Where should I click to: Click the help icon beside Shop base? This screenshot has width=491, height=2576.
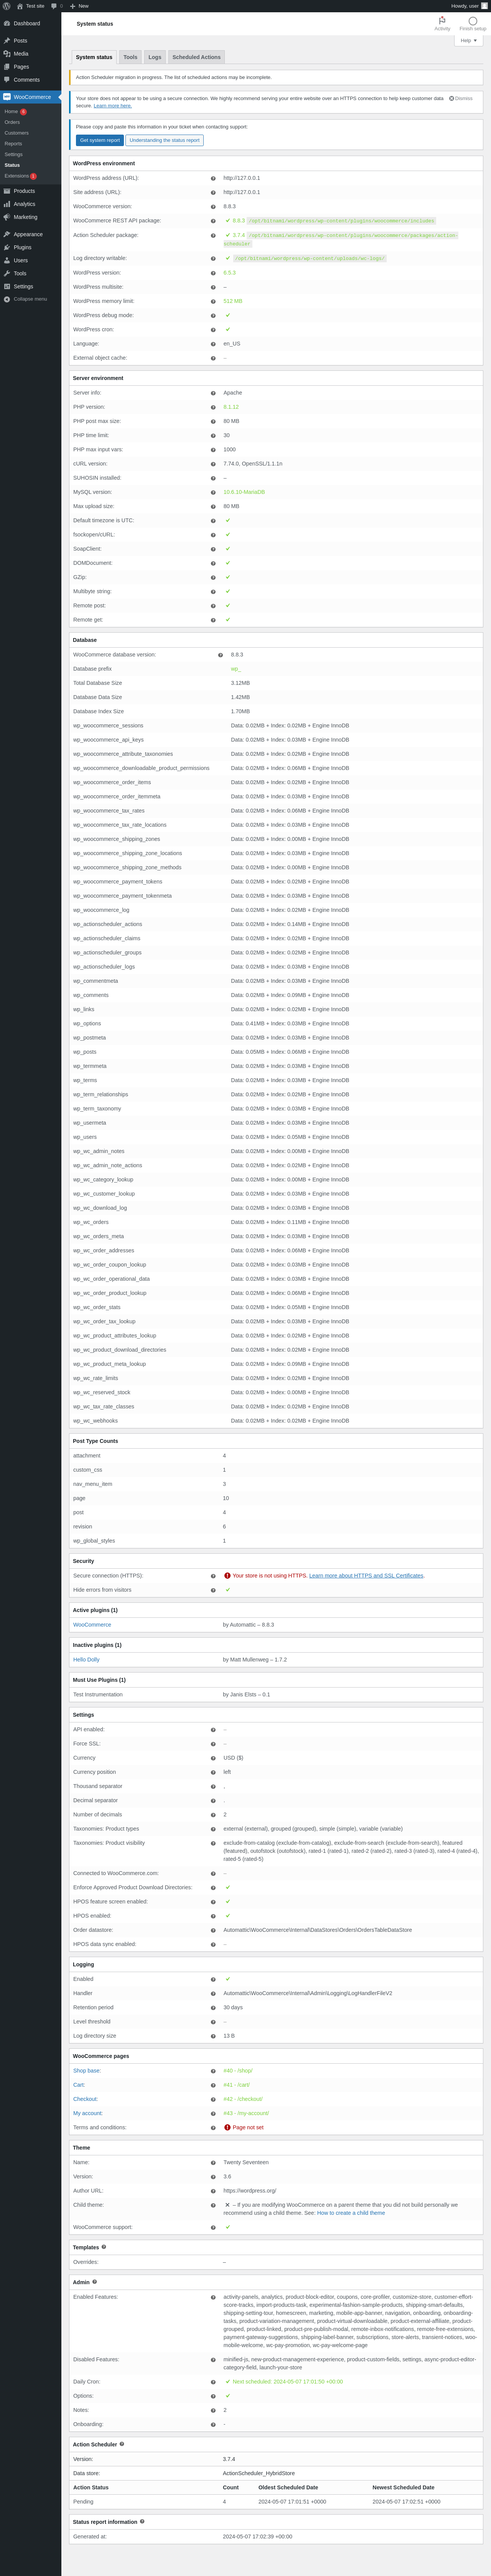tap(213, 2071)
